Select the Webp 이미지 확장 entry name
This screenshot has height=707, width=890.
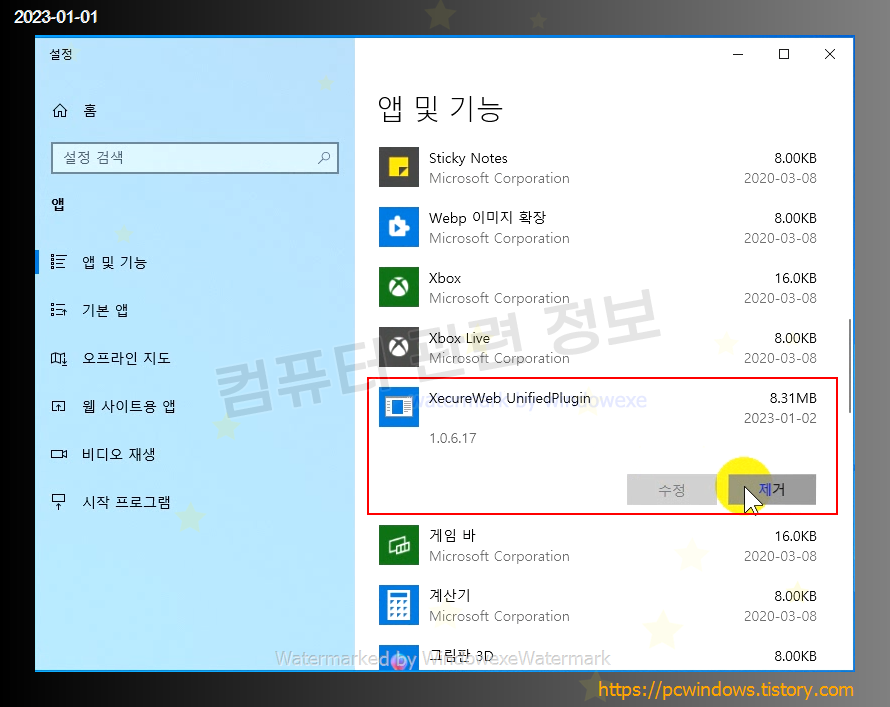pyautogui.click(x=488, y=218)
